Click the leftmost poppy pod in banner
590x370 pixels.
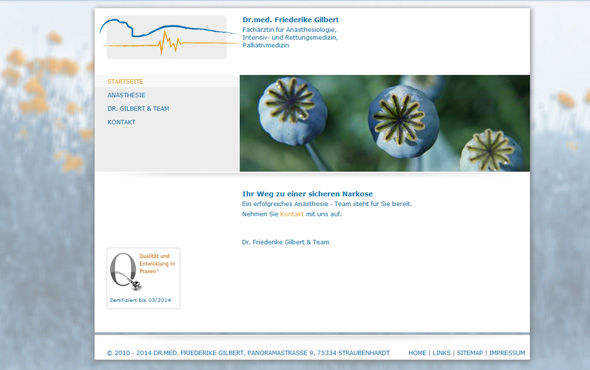[x=292, y=111]
